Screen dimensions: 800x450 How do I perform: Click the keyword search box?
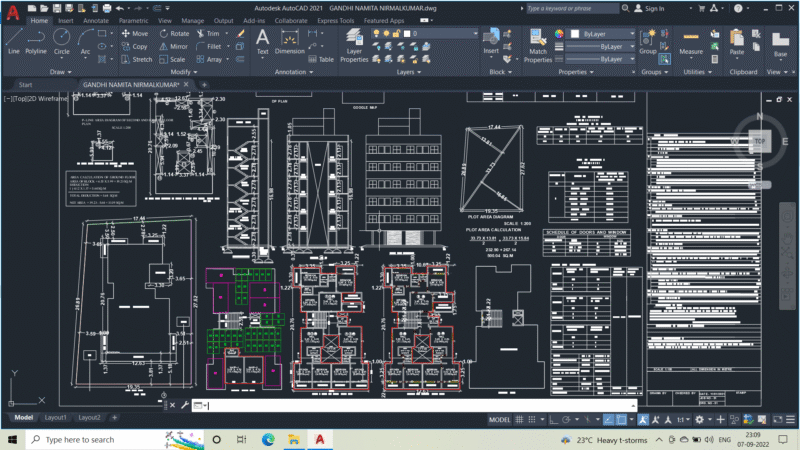click(x=572, y=9)
